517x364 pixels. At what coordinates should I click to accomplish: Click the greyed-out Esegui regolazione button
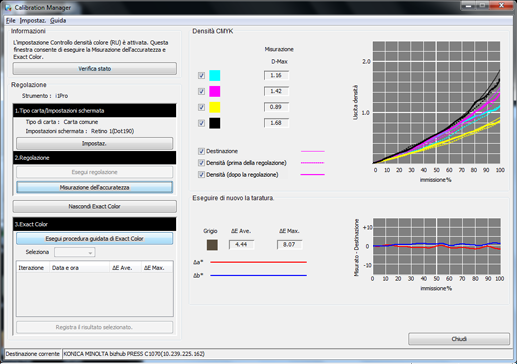95,172
